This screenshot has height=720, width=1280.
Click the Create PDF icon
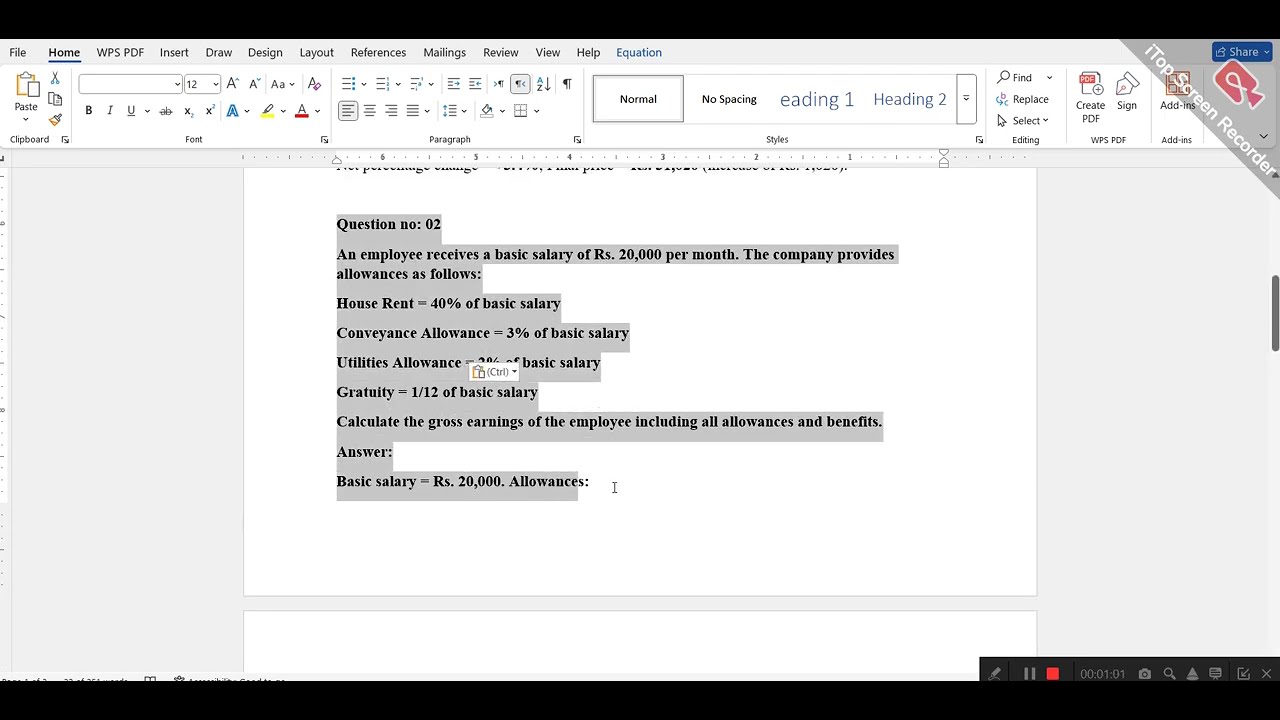pos(1090,97)
